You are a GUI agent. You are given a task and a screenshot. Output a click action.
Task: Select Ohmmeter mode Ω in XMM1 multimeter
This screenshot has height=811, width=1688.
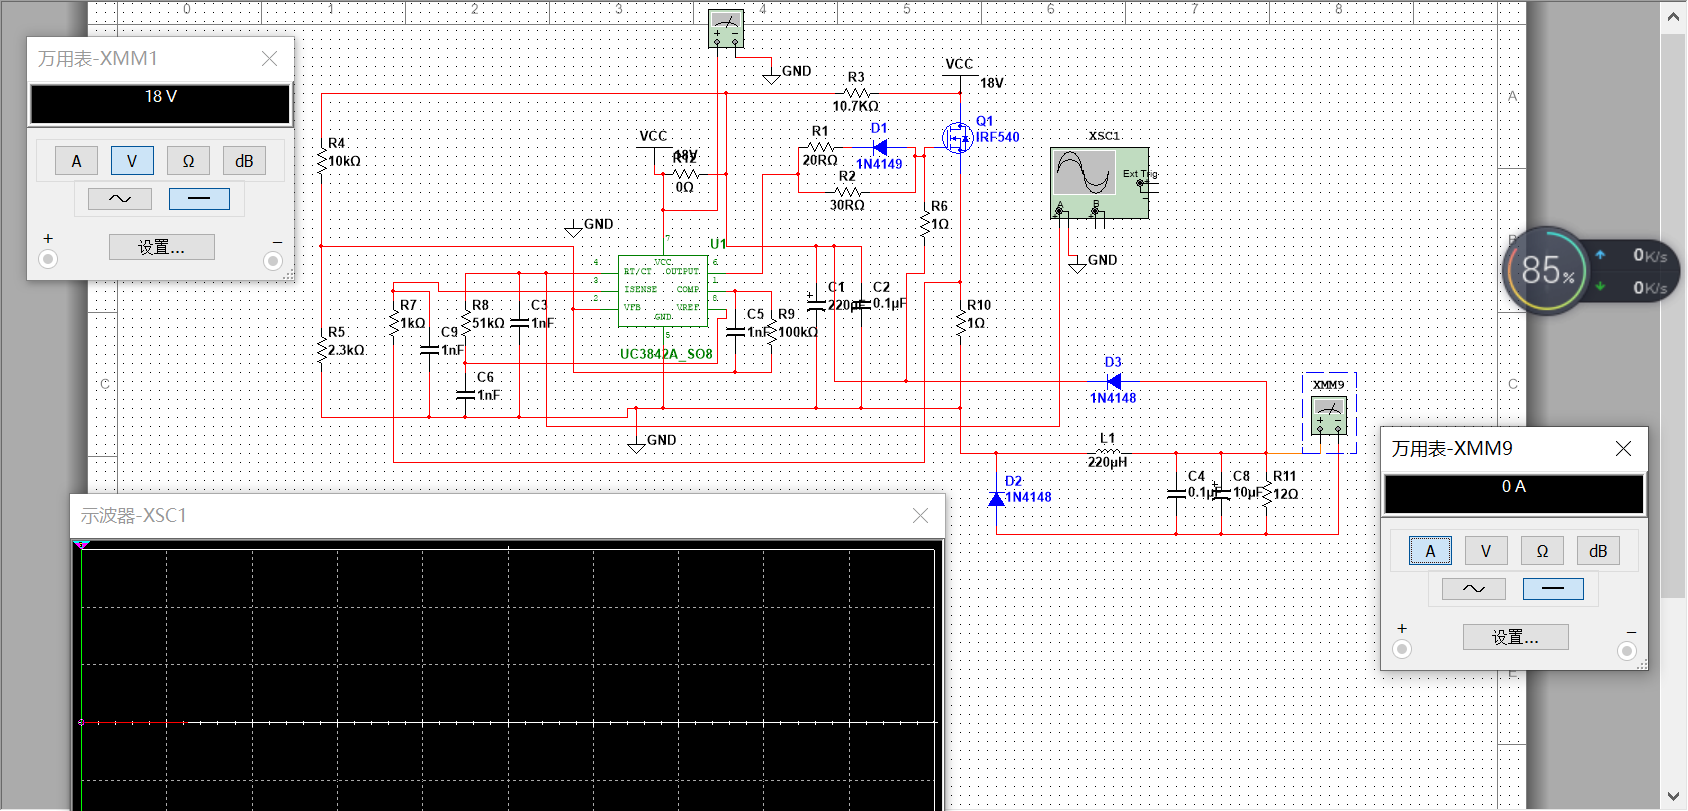pos(188,161)
